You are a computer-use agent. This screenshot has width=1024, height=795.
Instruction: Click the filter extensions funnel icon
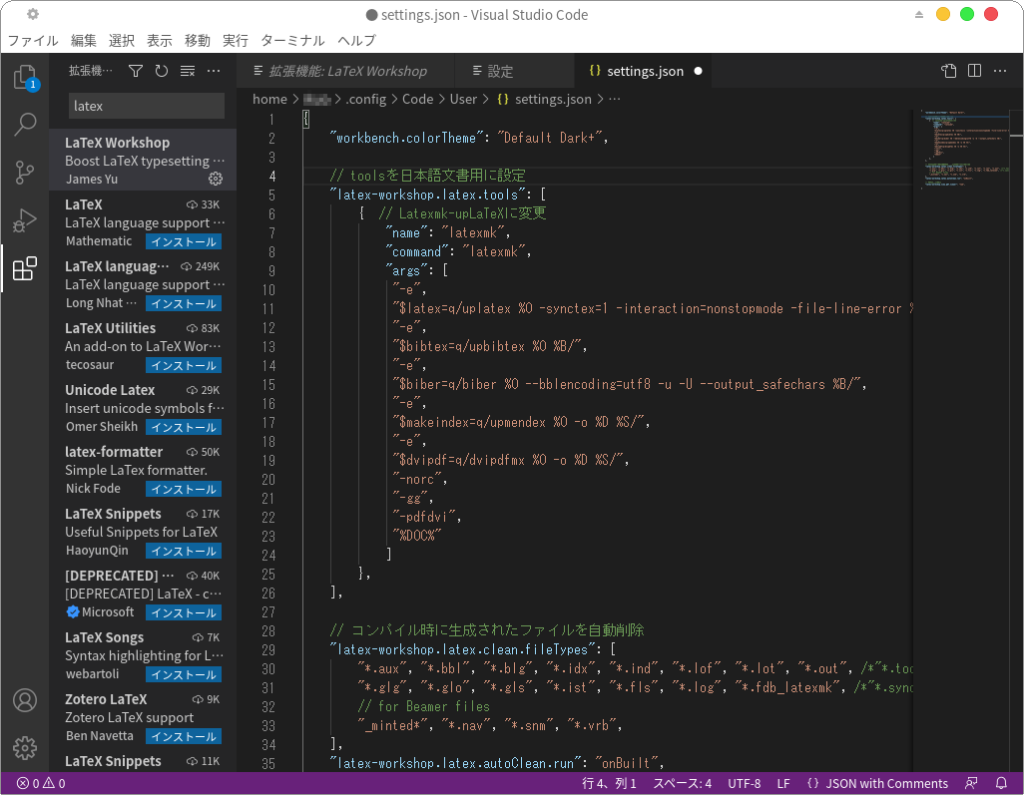pos(136,71)
